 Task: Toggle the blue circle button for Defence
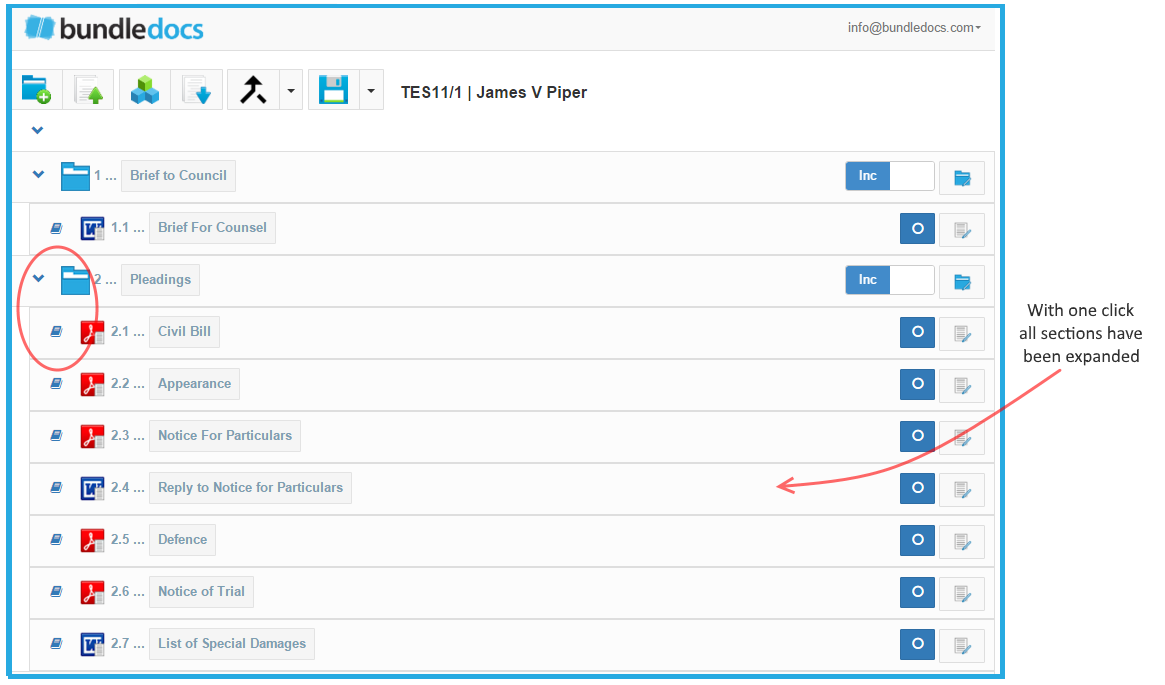(x=917, y=540)
